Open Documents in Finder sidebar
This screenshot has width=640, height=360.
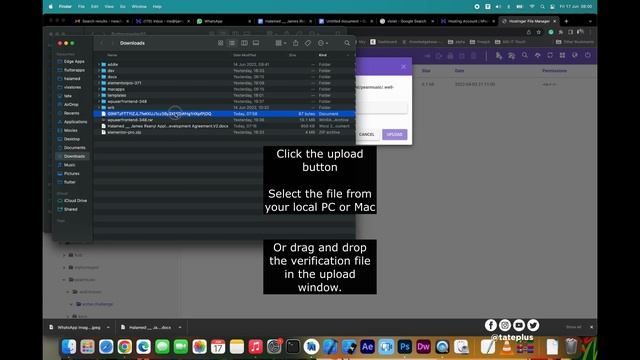click(x=74, y=148)
